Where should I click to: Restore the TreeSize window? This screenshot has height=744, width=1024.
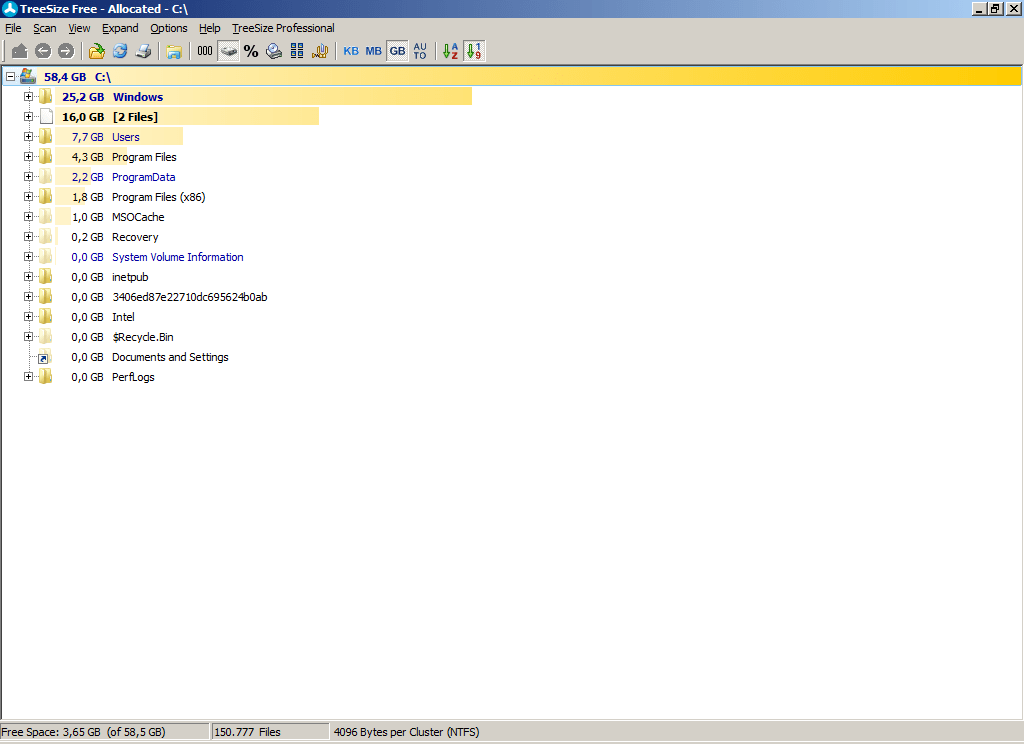pos(995,8)
